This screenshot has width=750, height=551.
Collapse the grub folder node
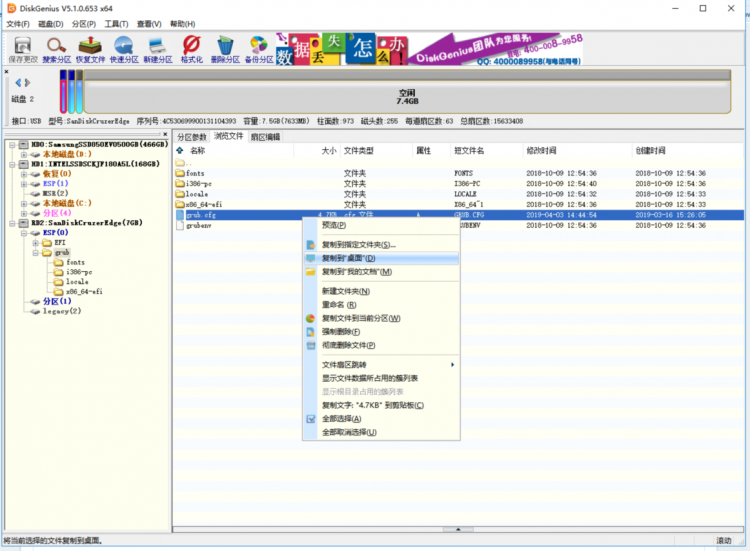pos(35,253)
